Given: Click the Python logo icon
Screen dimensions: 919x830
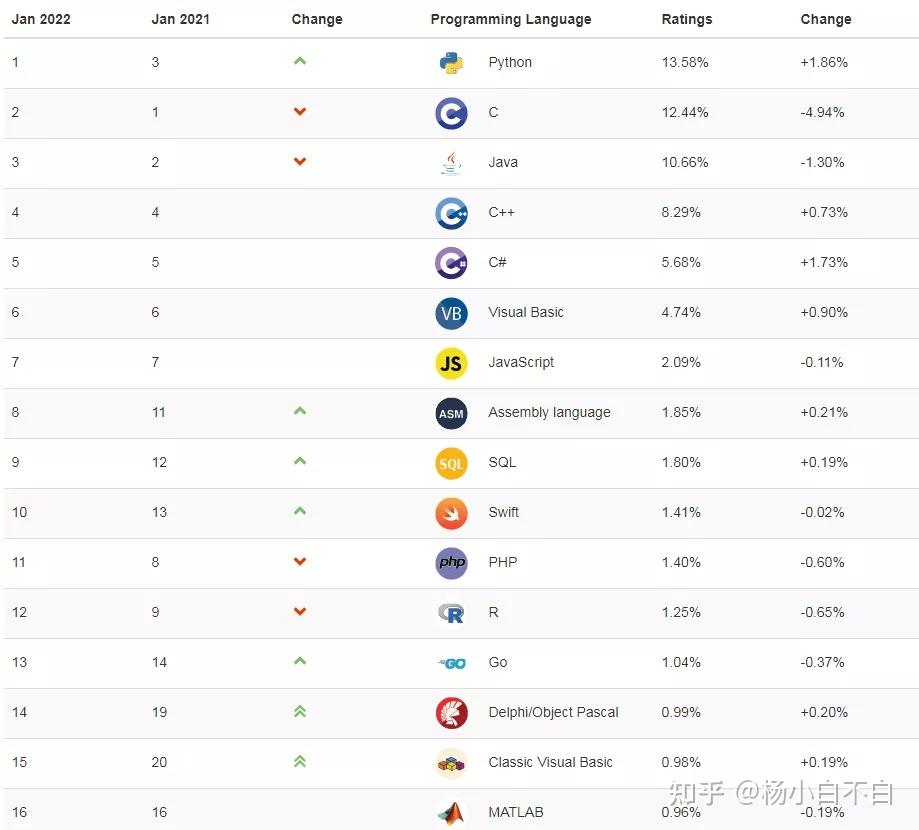Looking at the screenshot, I should (451, 62).
